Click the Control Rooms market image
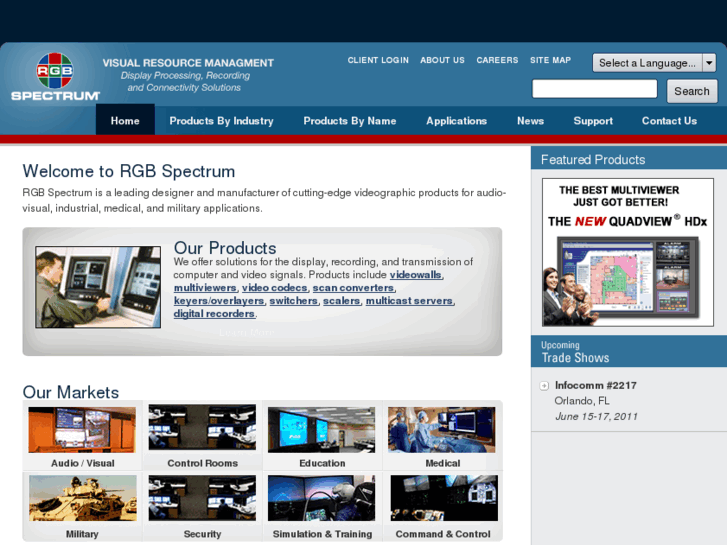This screenshot has width=727, height=545. point(202,427)
